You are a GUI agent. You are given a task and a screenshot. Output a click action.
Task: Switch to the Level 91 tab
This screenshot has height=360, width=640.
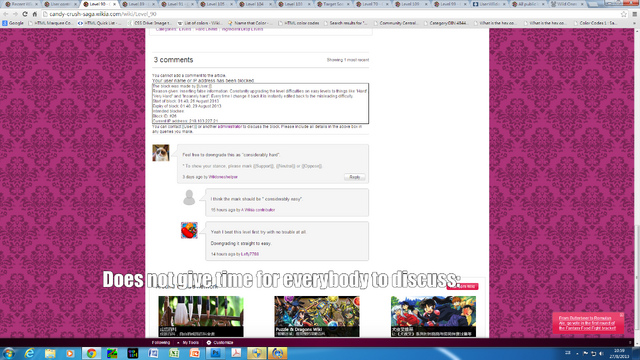tap(176, 4)
